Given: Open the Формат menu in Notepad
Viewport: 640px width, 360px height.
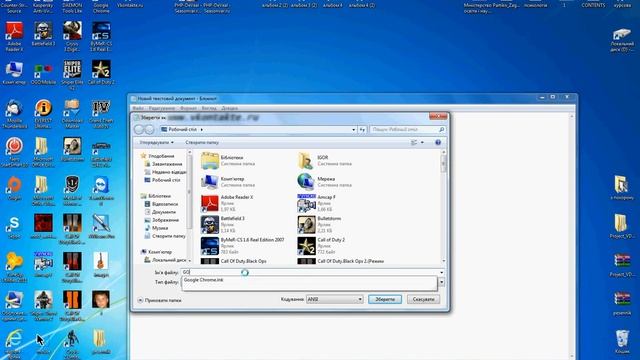Looking at the screenshot, I should coord(188,108).
